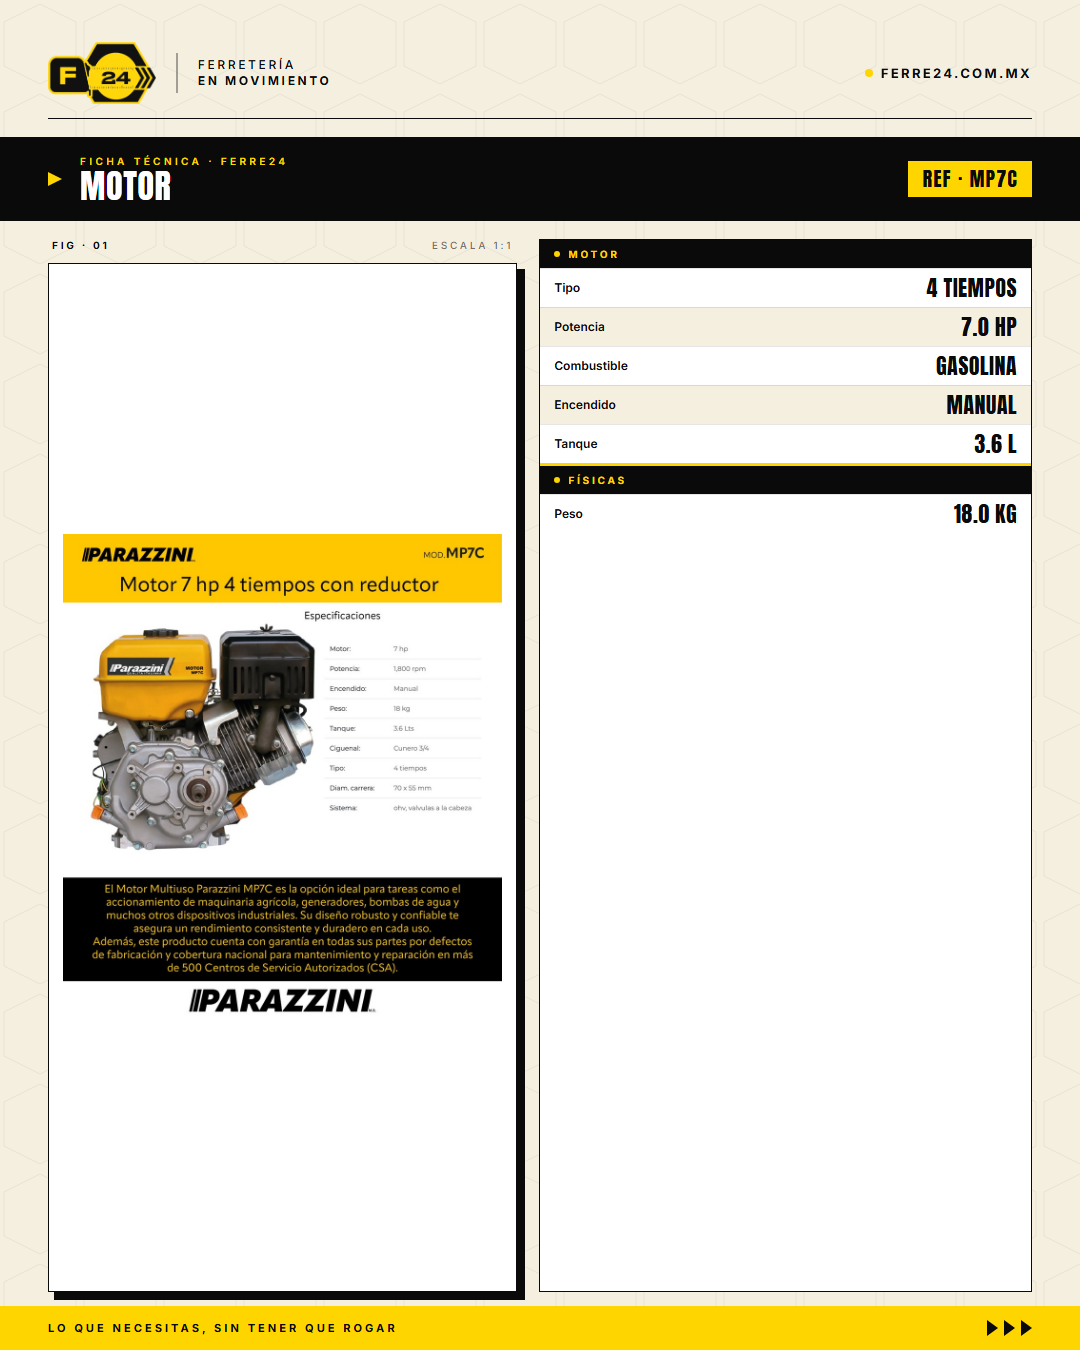
Task: Click the REF · MP7C badge
Action: pos(970,179)
